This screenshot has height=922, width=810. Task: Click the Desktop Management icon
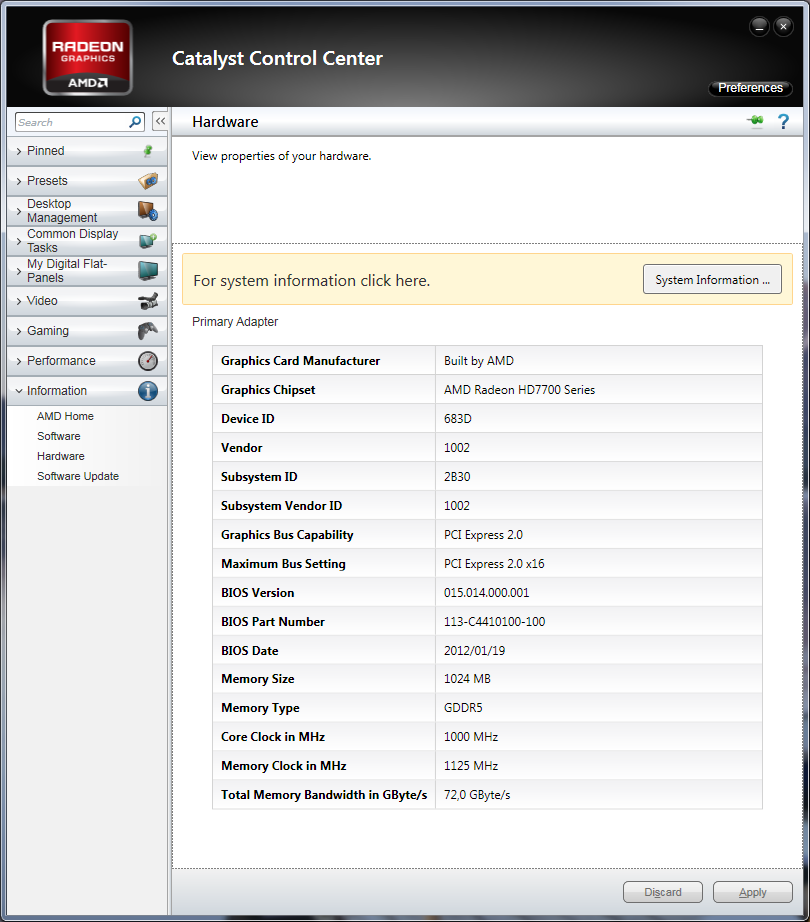[x=148, y=211]
